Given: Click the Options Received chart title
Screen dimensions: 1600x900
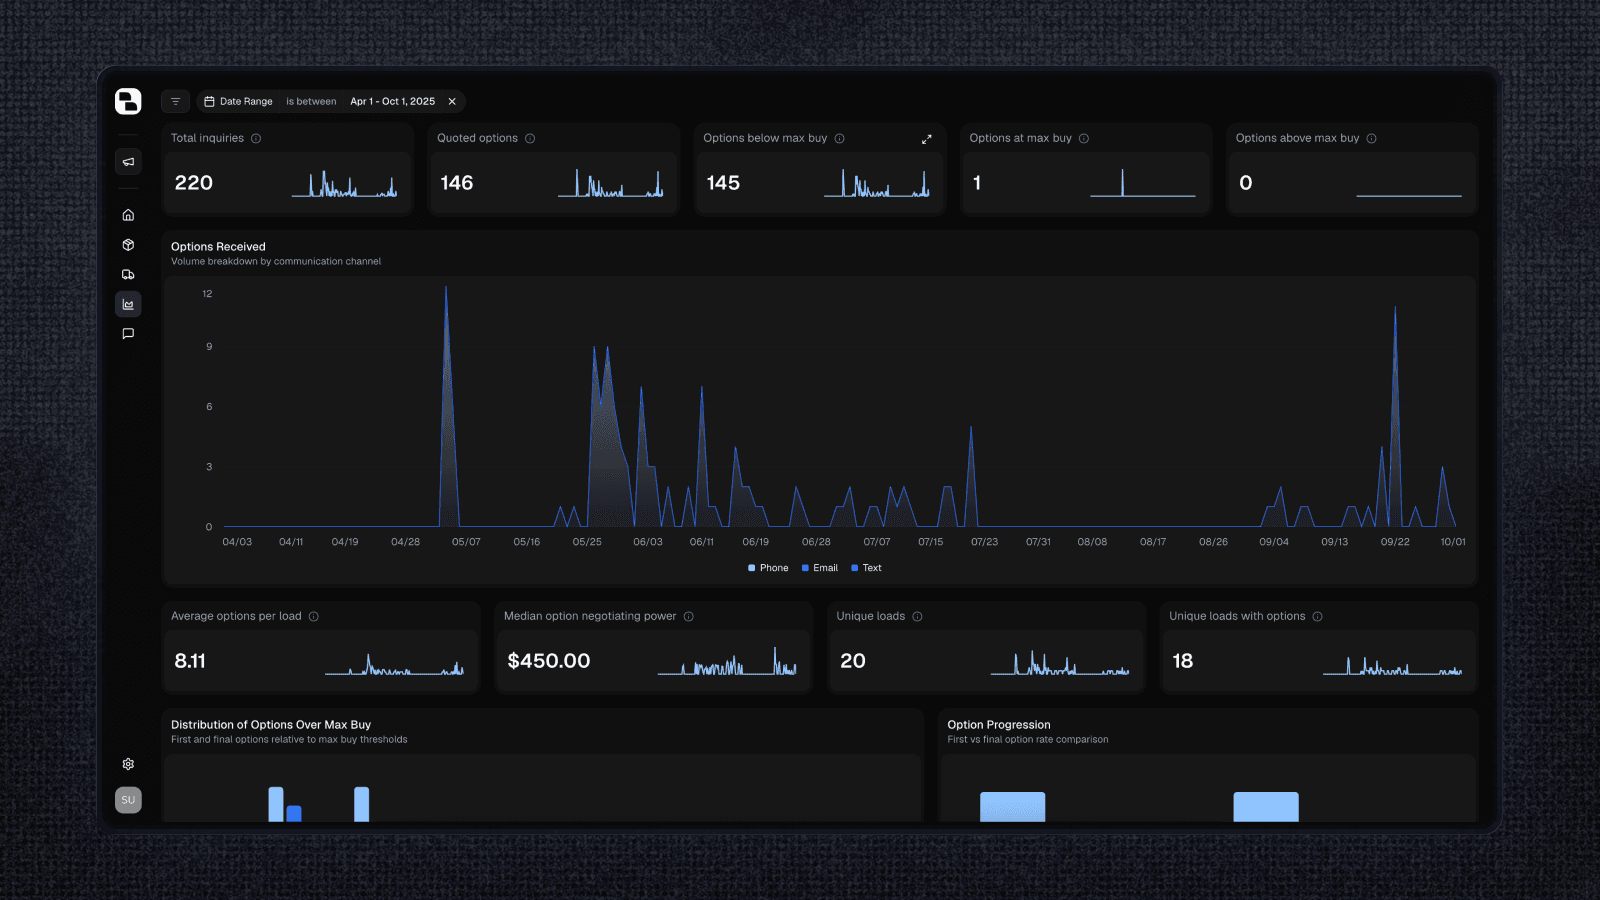Looking at the screenshot, I should point(218,247).
